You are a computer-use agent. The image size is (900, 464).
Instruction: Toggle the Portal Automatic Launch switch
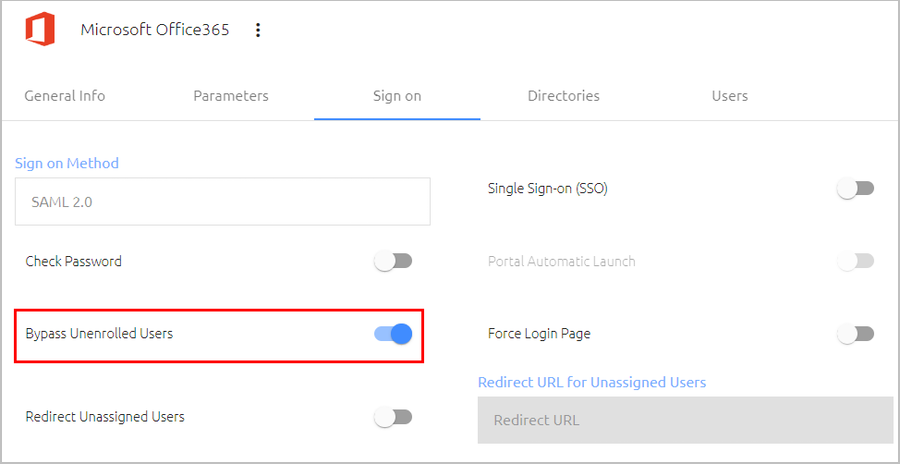[855, 262]
